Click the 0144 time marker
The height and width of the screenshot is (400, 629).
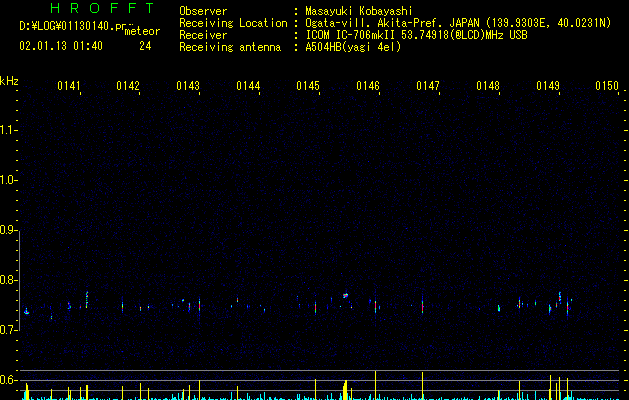[x=248, y=86]
